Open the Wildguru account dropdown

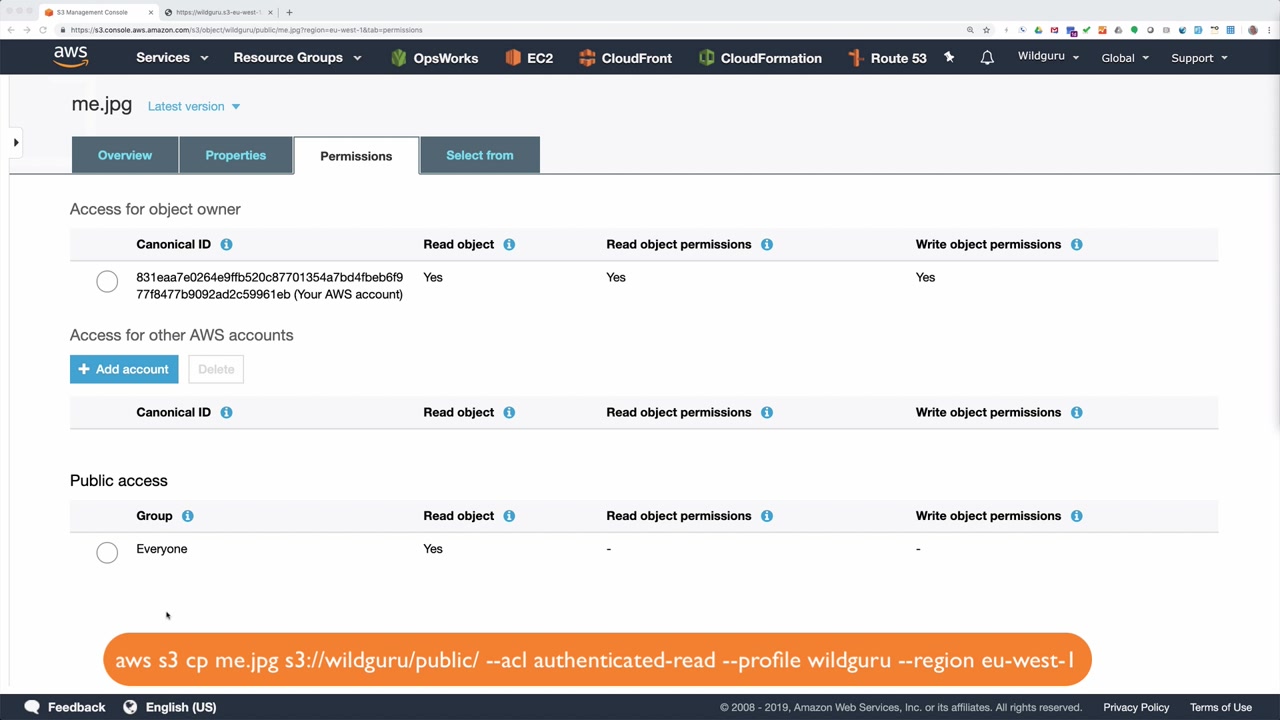[1049, 57]
